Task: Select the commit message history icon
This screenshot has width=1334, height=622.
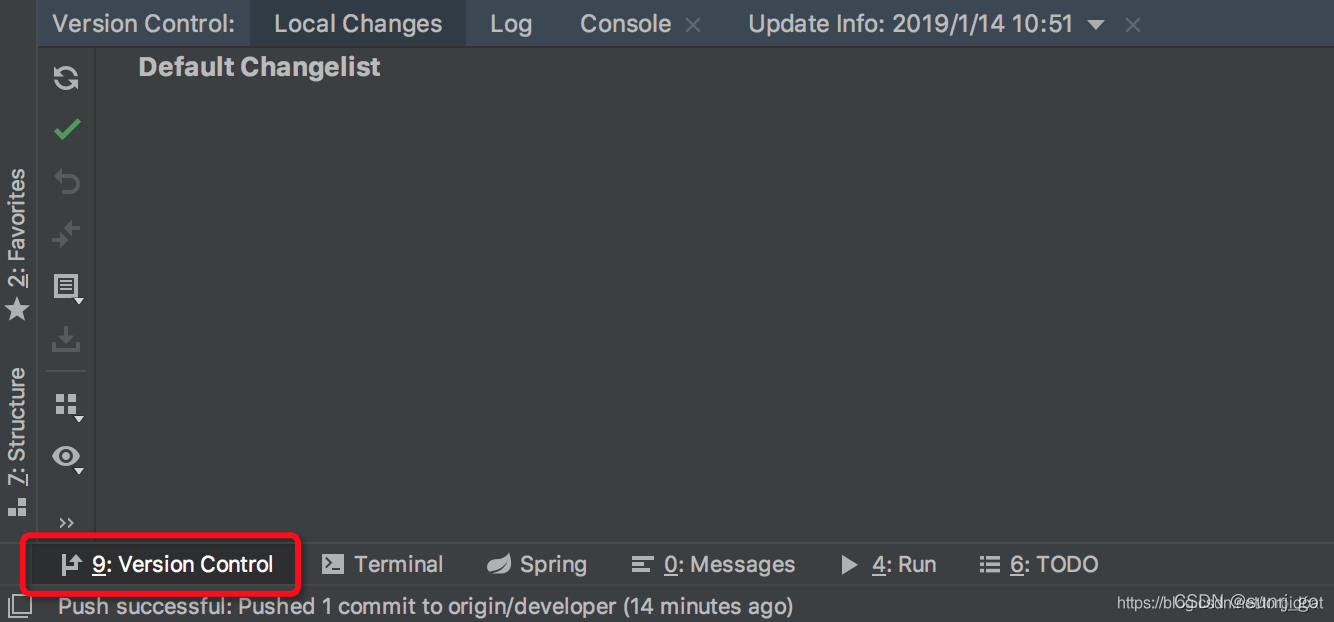Action: [66, 287]
